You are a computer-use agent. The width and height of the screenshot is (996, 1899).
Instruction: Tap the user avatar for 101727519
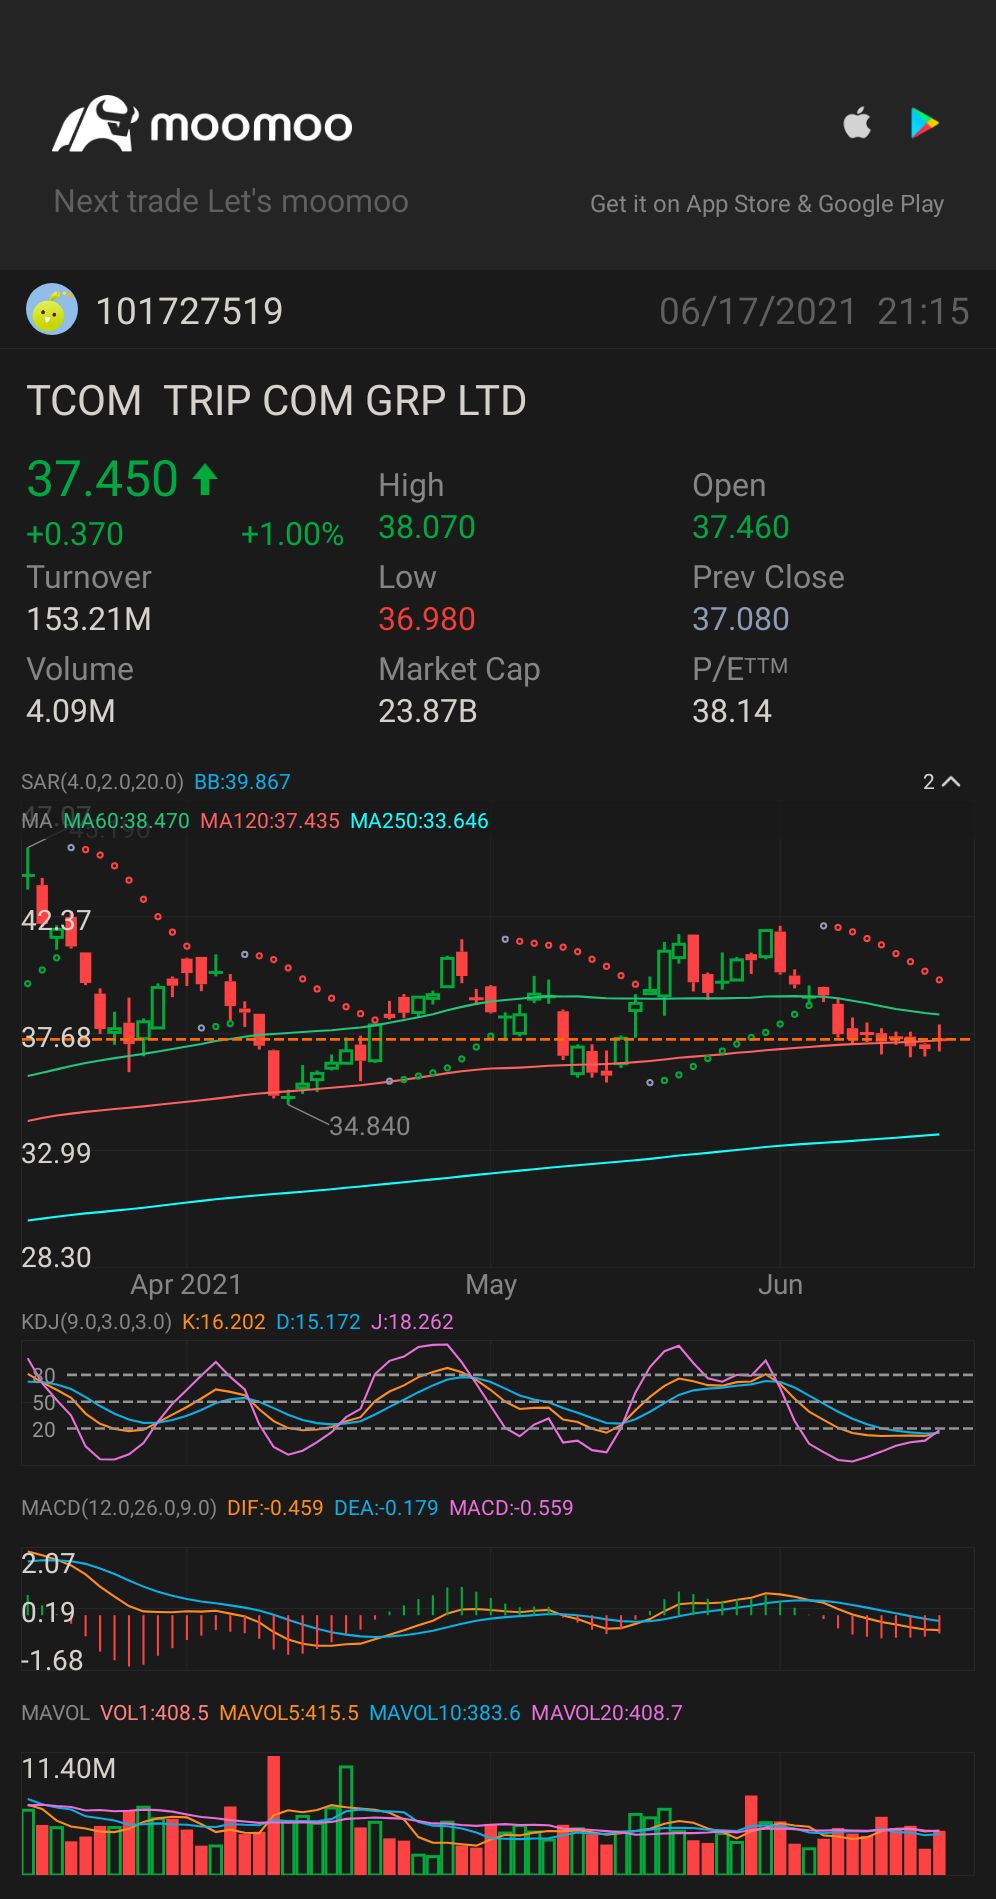[x=52, y=310]
